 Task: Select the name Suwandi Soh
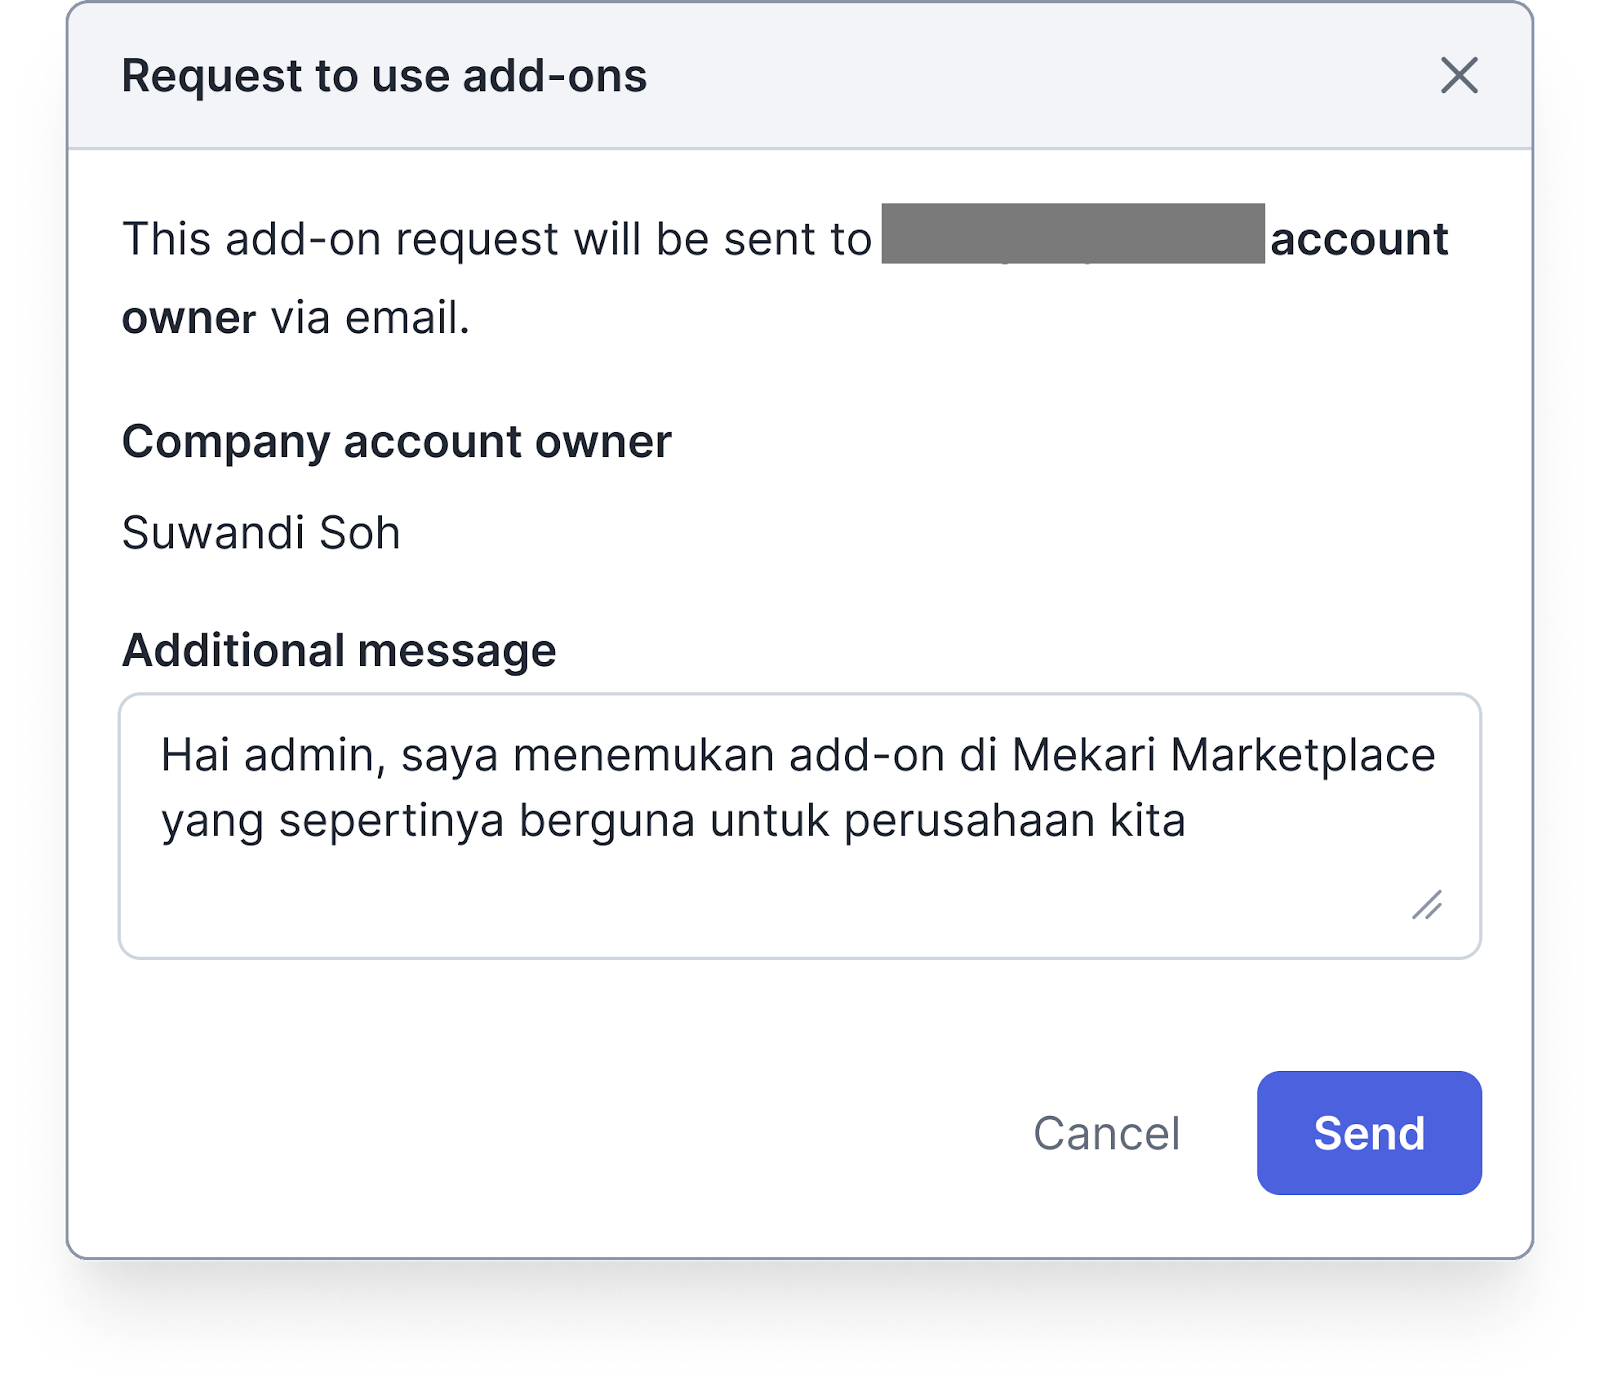pyautogui.click(x=261, y=533)
